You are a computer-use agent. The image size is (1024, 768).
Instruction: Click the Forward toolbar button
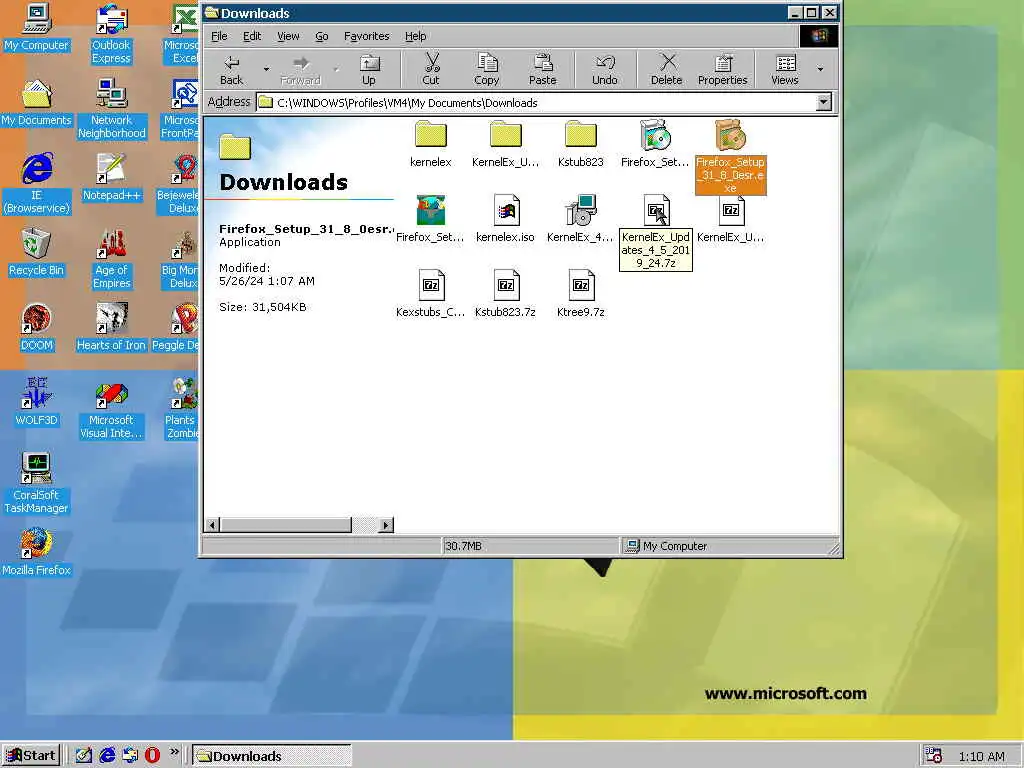(x=300, y=70)
